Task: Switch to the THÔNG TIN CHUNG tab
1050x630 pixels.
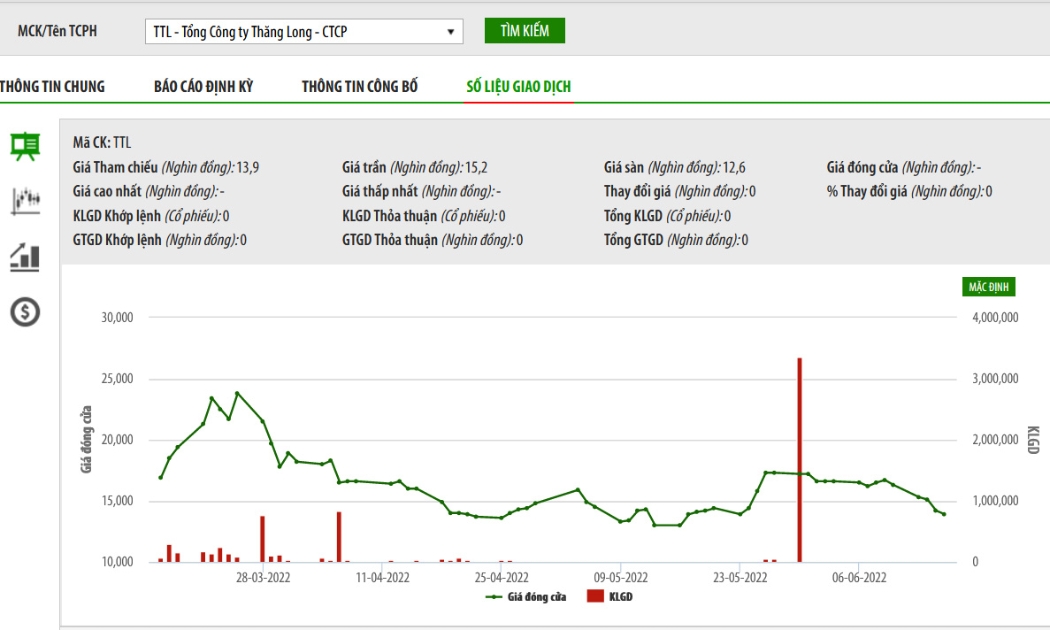Action: [x=52, y=86]
